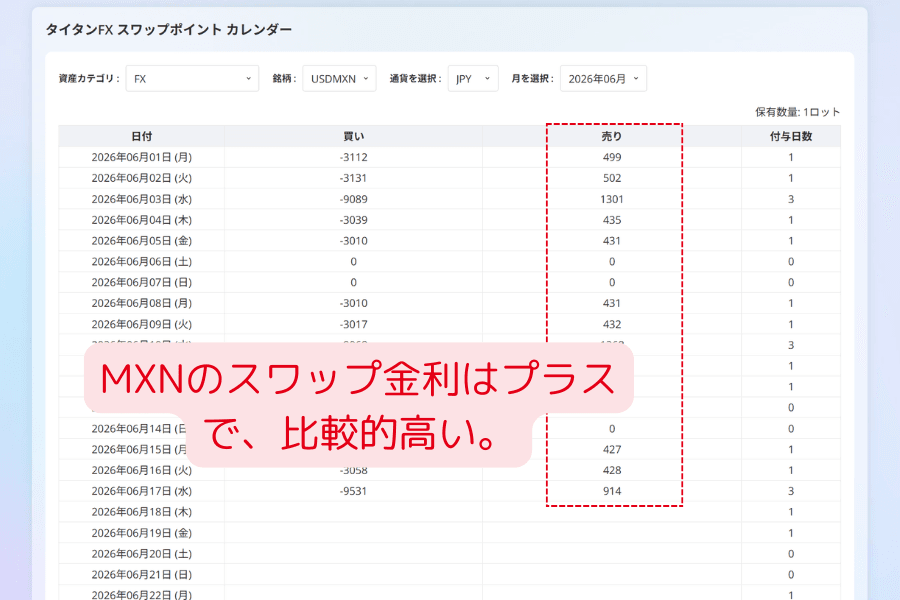Select the 2026年06月04日 (木) date cell

click(x=141, y=220)
